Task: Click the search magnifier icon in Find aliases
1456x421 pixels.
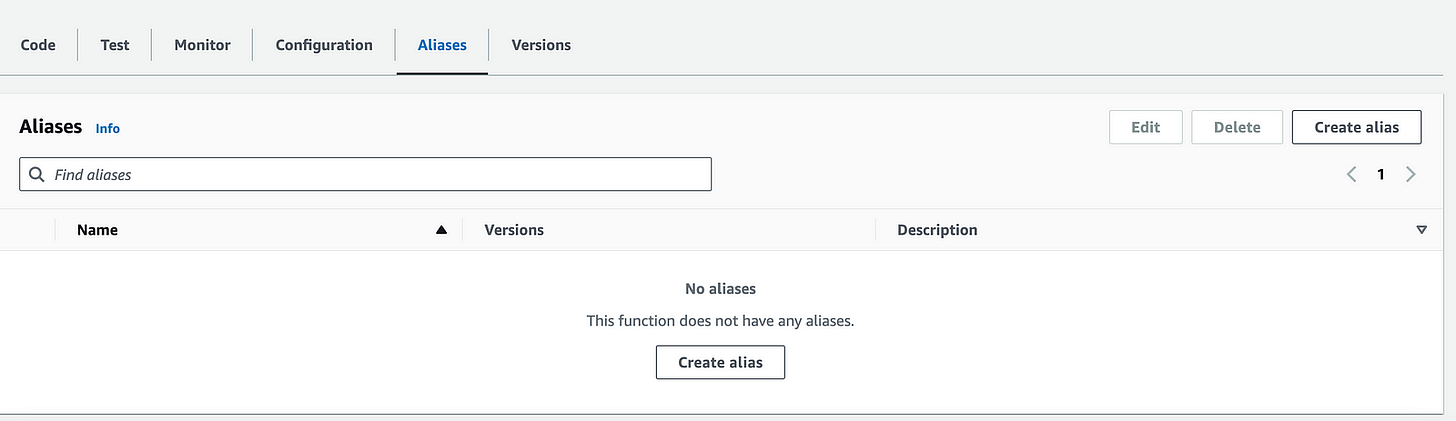Action: tap(37, 174)
